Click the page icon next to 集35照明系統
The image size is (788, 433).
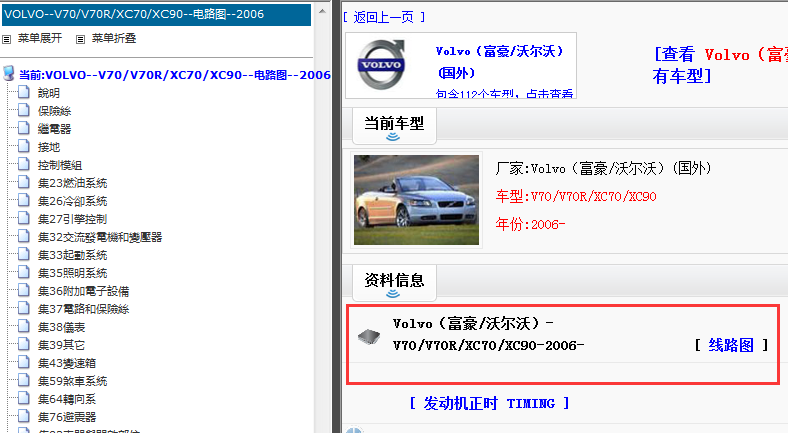tap(24, 273)
